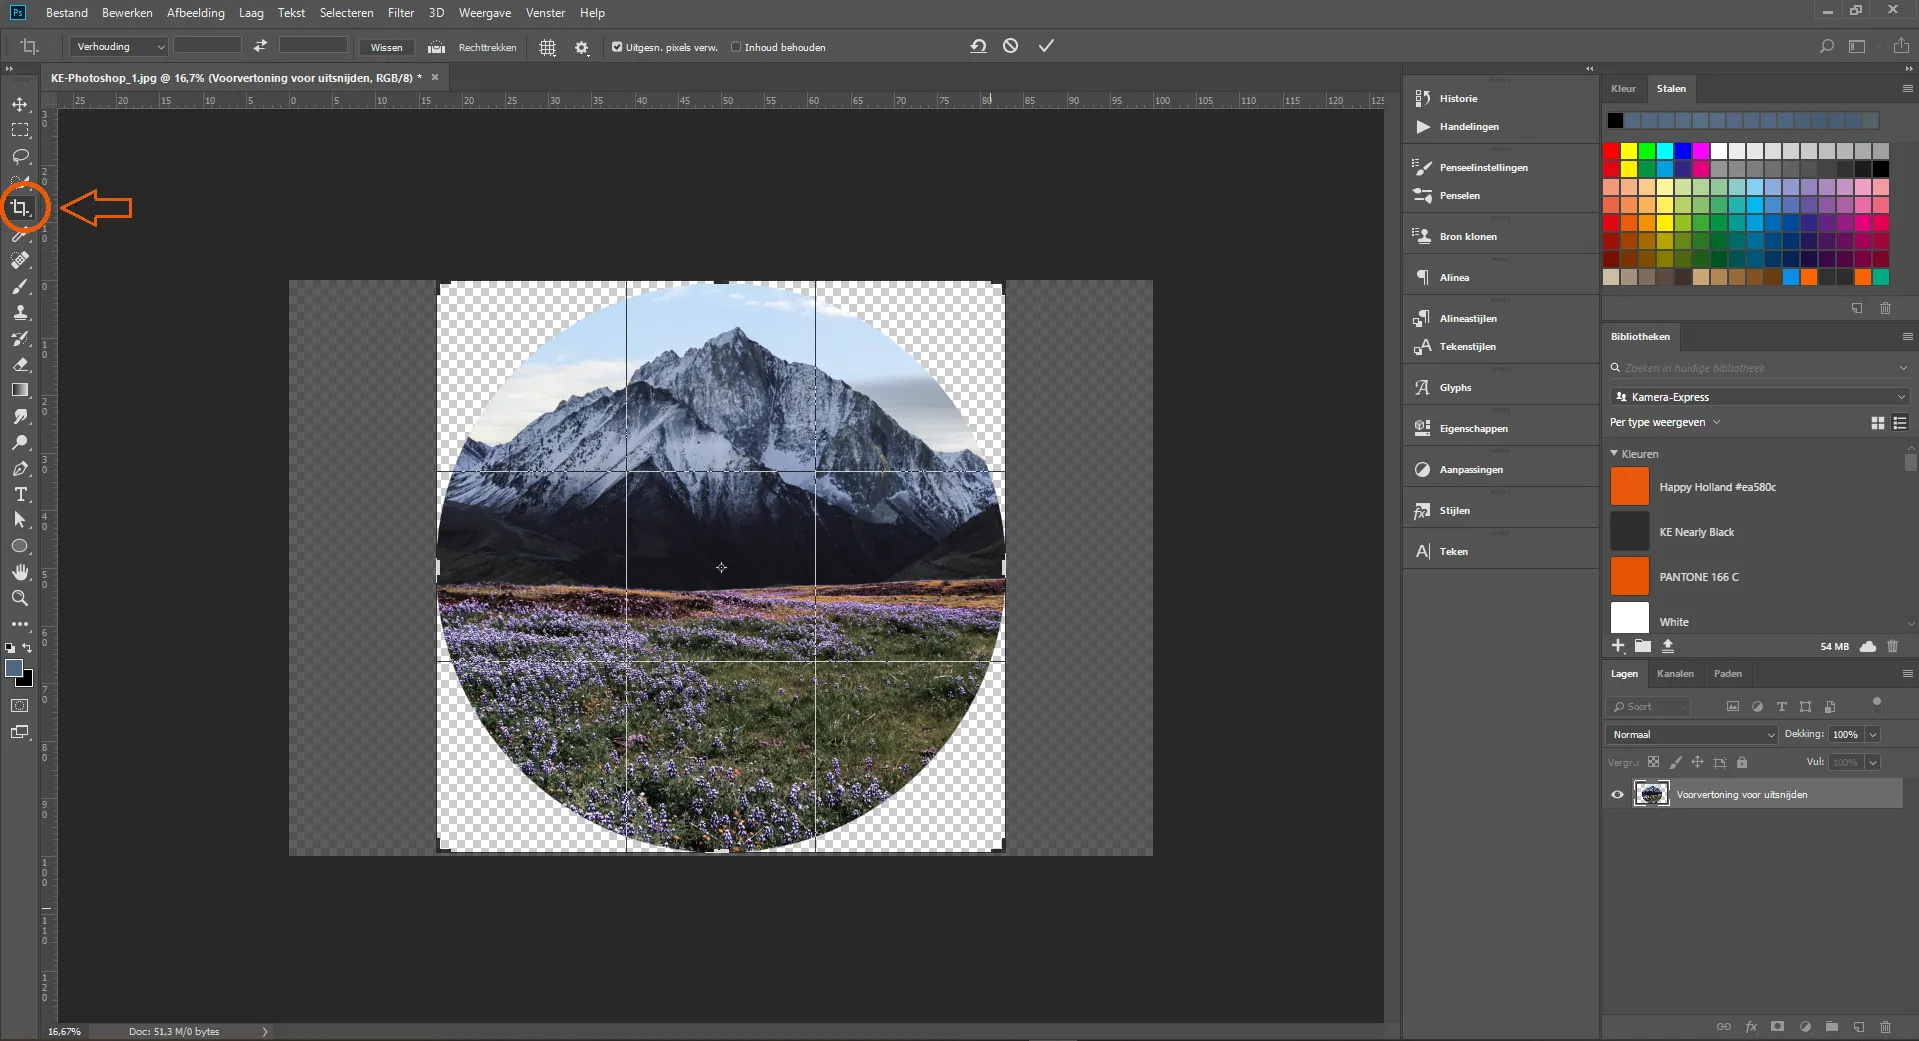Select the Hand tool
Image resolution: width=1919 pixels, height=1041 pixels.
click(20, 572)
